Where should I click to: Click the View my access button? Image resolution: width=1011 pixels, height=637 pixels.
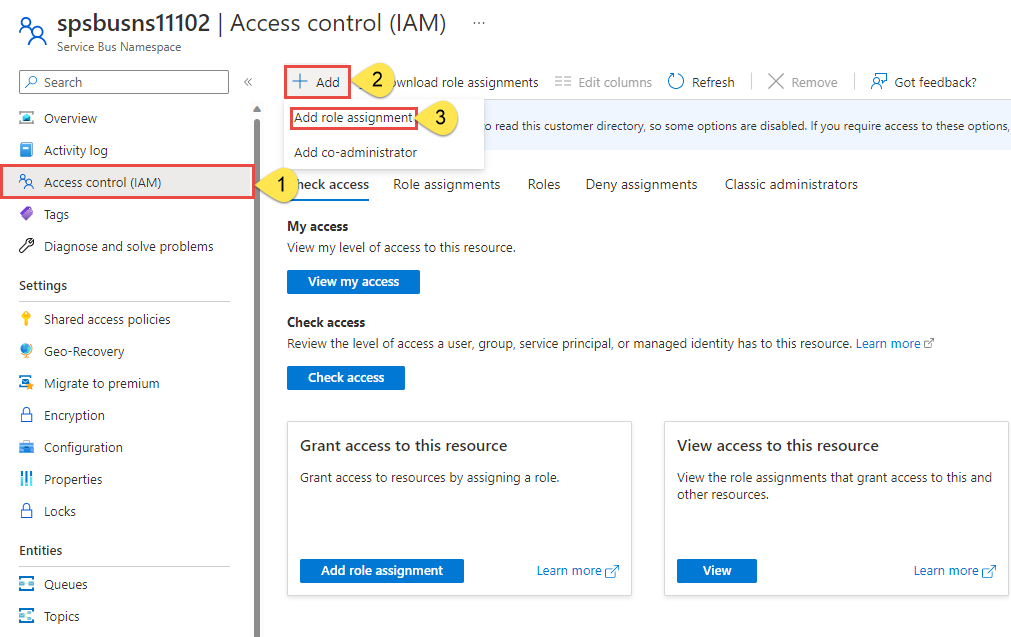point(353,282)
